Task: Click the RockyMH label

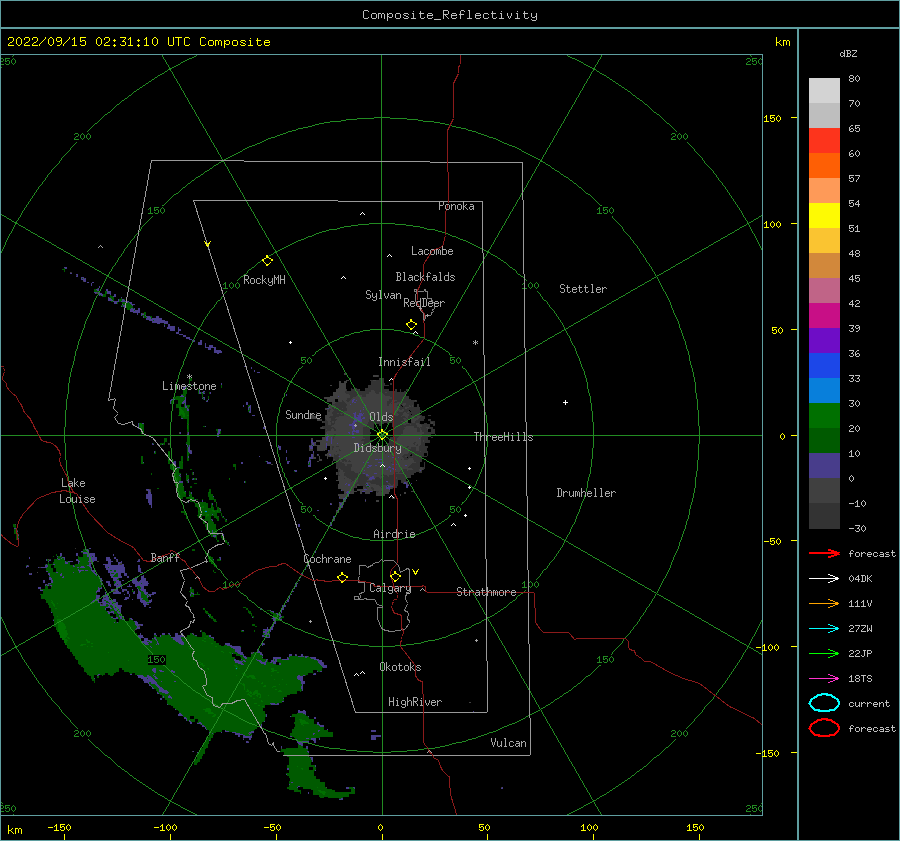Action: 264,280
